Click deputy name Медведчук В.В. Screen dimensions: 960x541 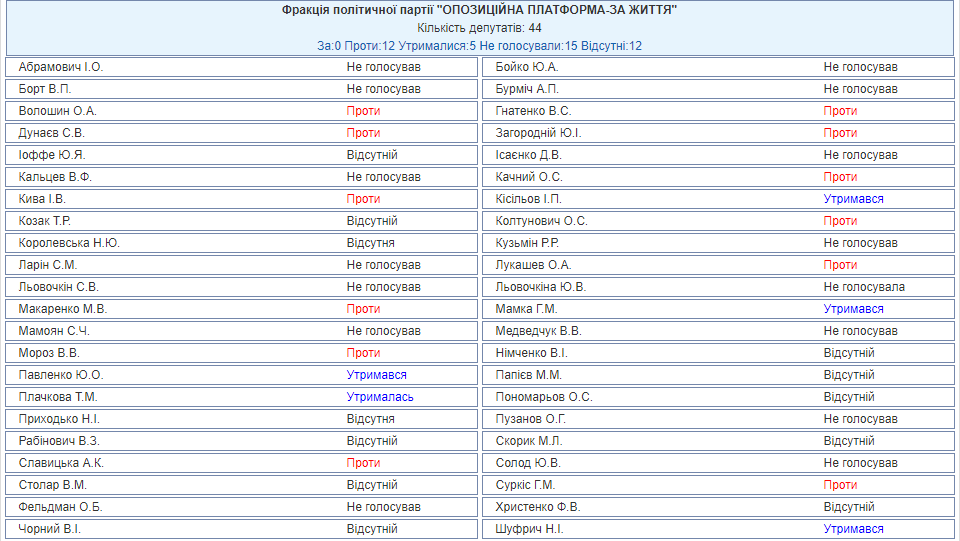pyautogui.click(x=538, y=331)
